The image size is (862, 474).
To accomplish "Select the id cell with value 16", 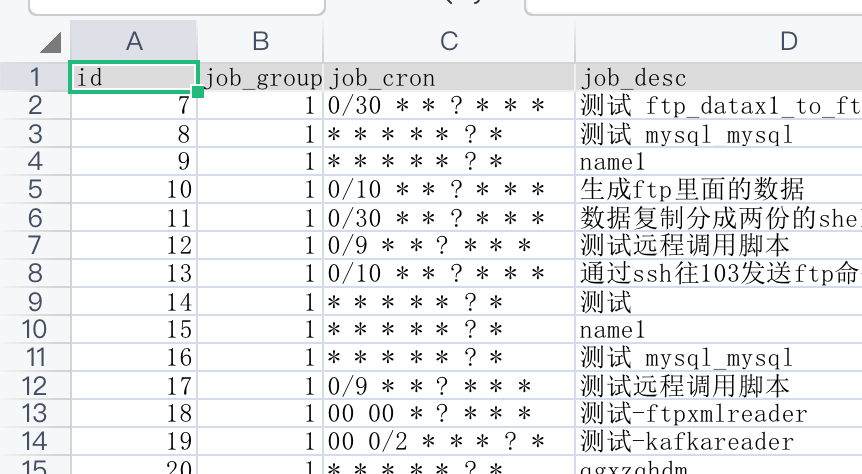I will [x=134, y=357].
